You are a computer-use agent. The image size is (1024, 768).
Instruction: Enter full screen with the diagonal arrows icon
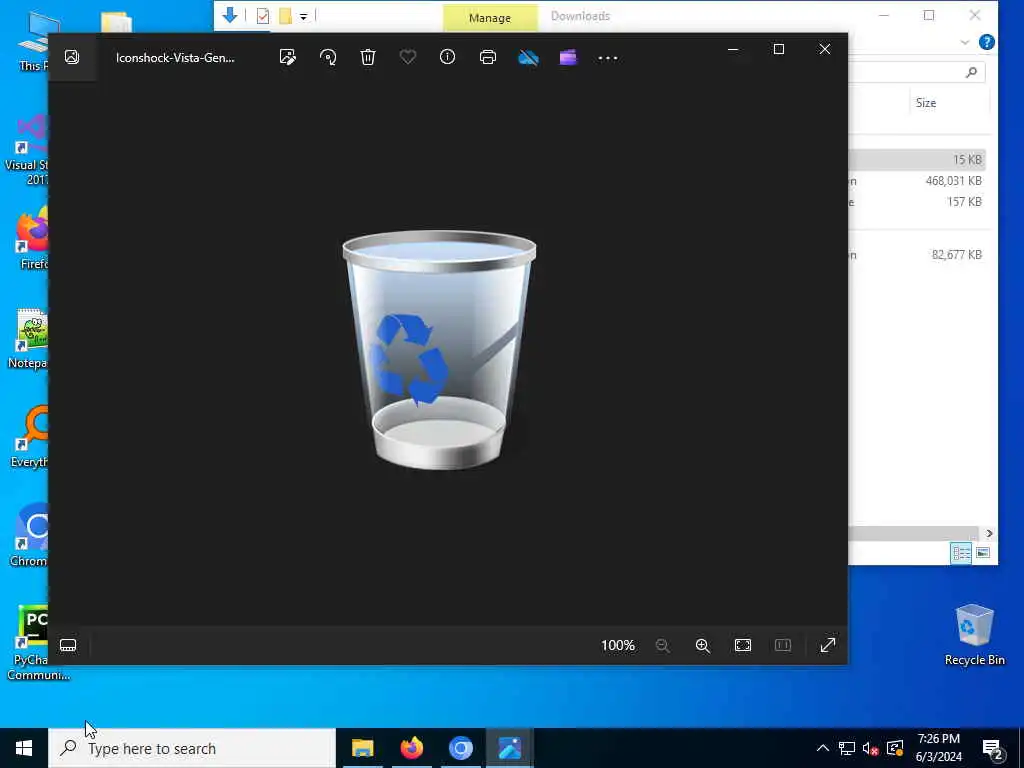coord(827,645)
